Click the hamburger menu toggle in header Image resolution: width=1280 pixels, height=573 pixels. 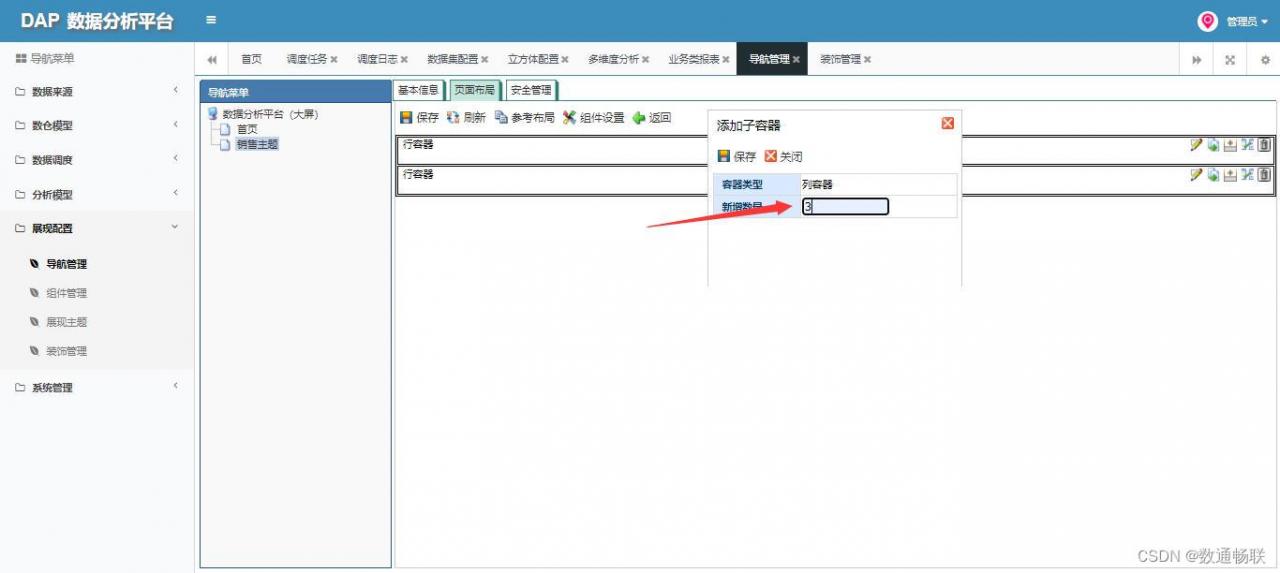210,20
